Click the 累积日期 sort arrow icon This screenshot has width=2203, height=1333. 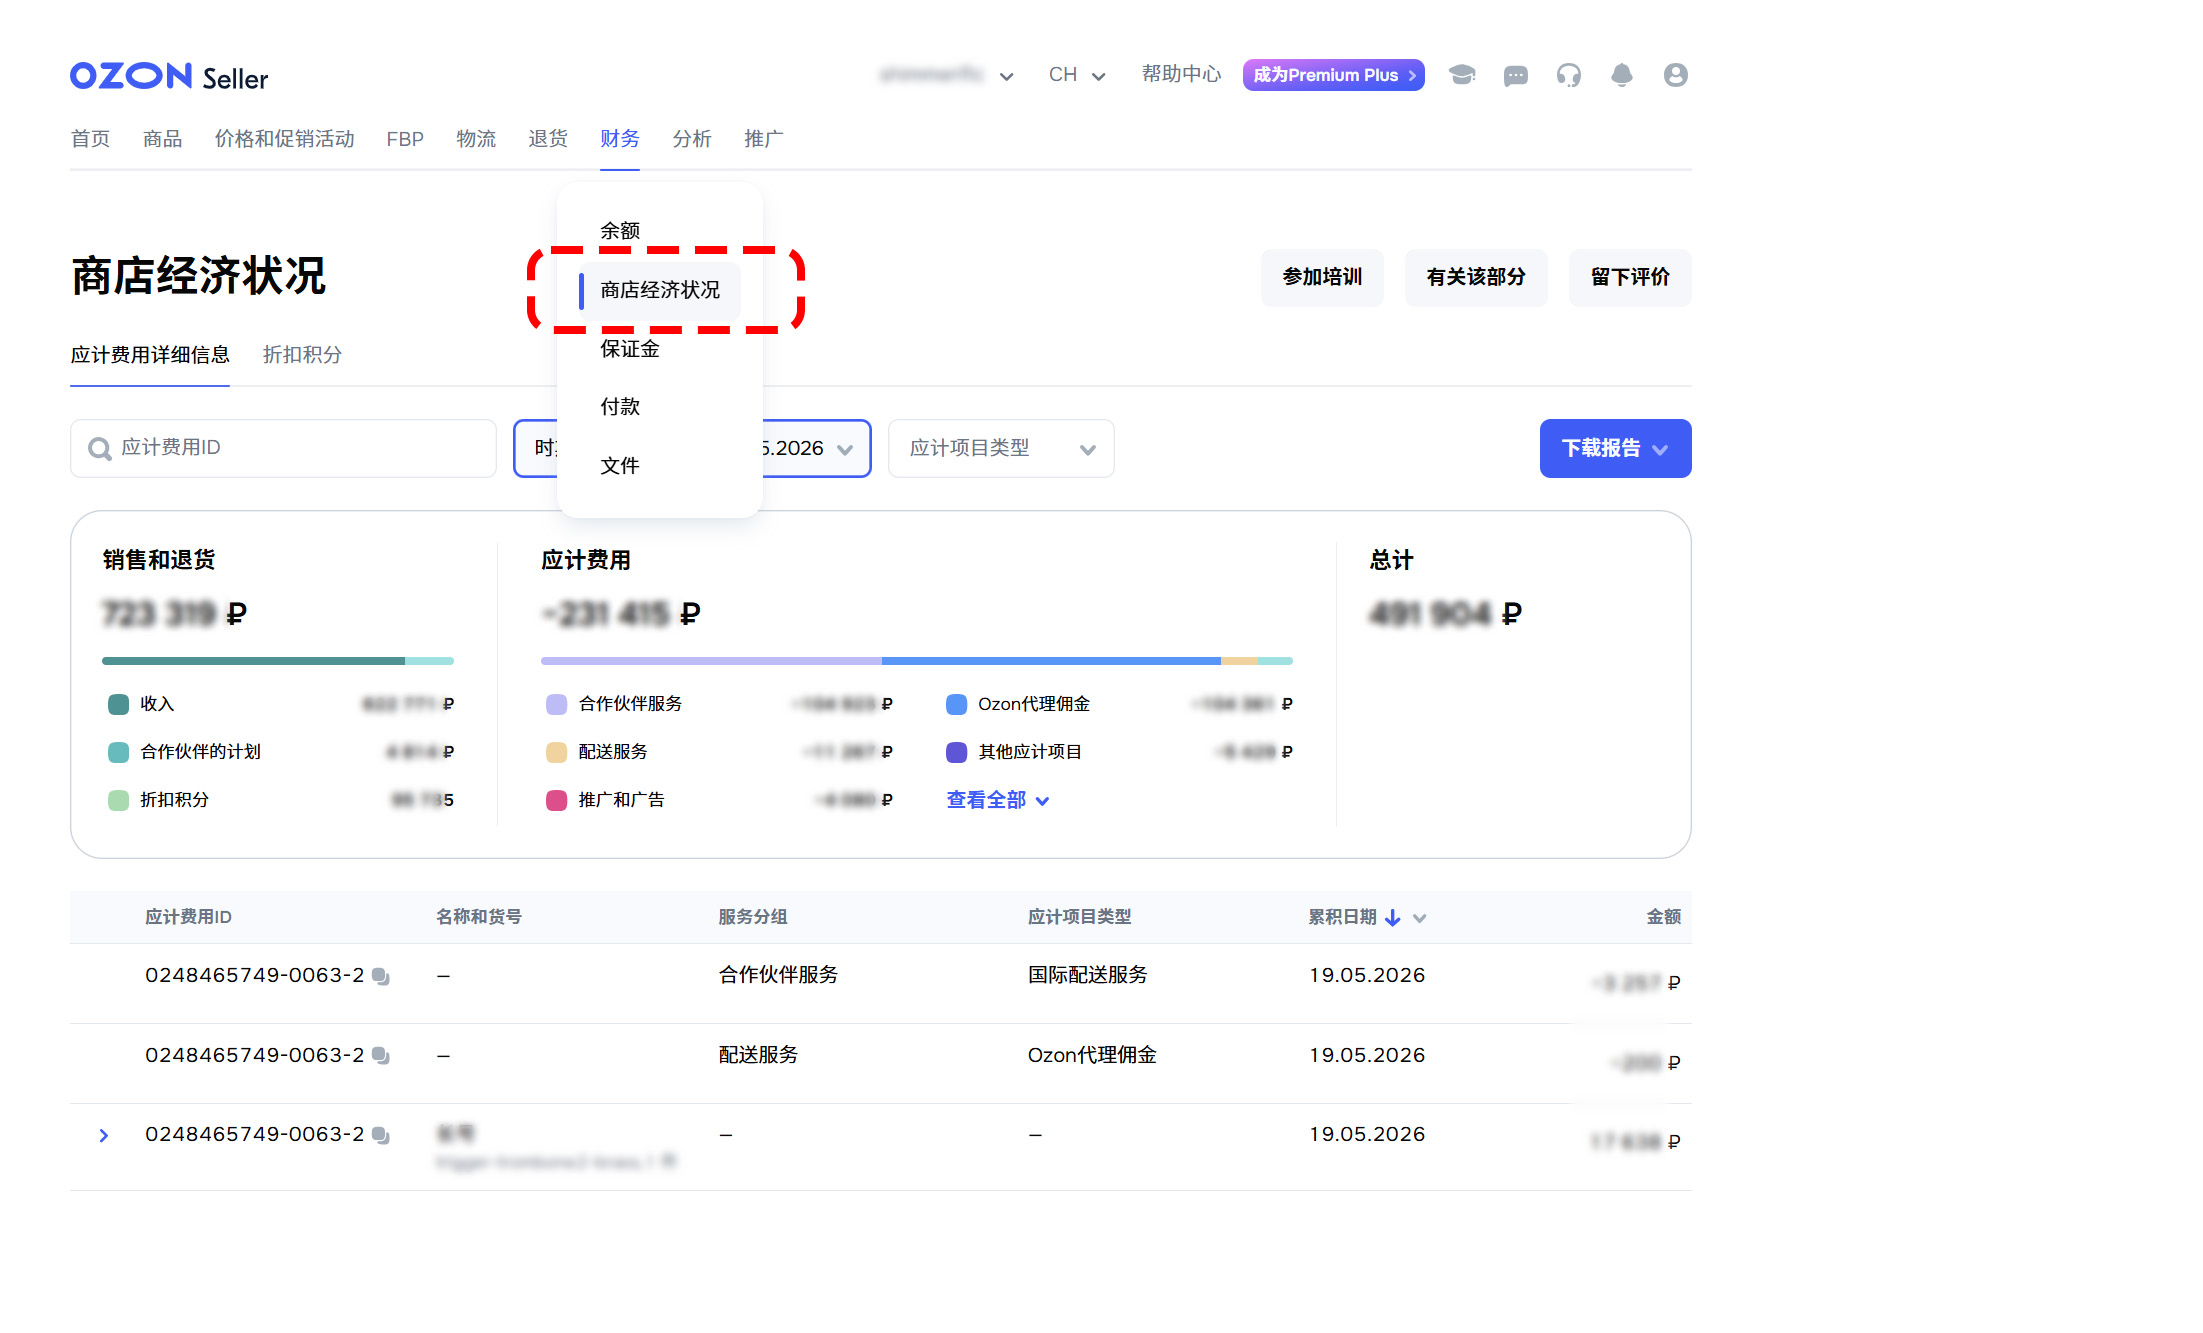click(1392, 917)
